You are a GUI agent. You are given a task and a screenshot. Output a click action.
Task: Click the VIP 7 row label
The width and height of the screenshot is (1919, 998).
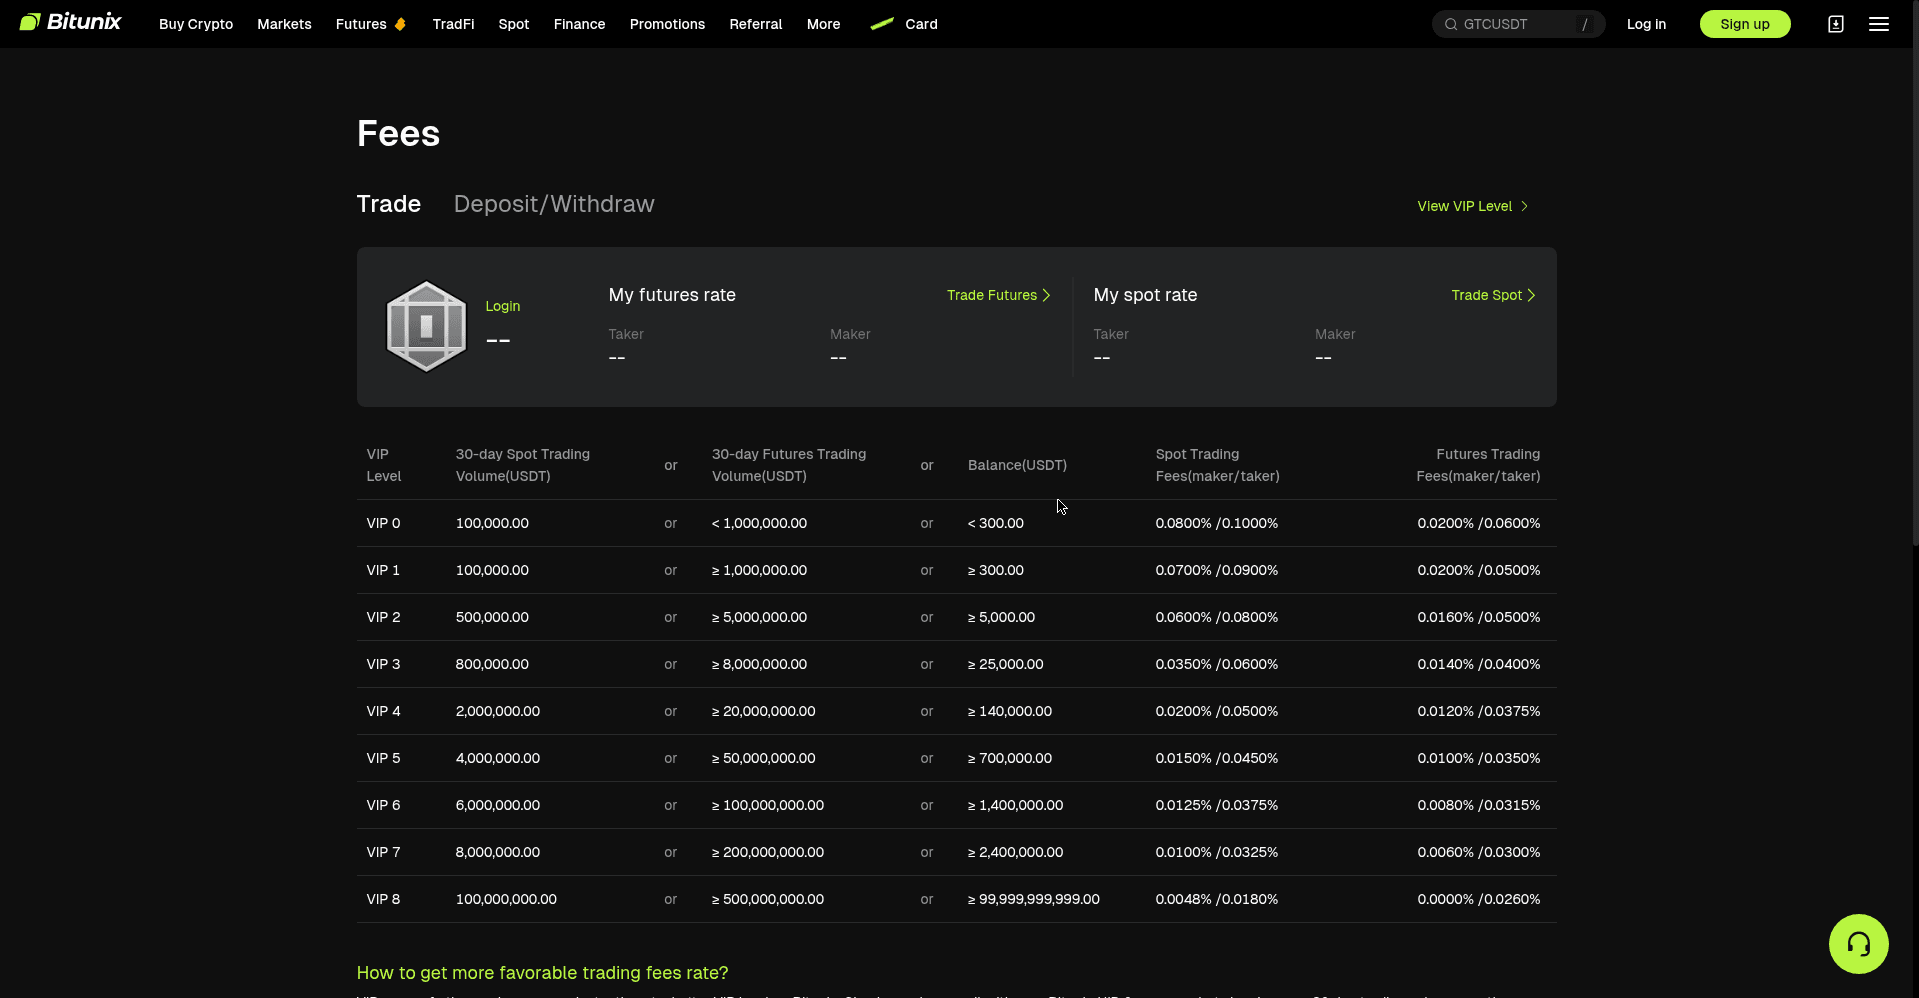pos(384,852)
